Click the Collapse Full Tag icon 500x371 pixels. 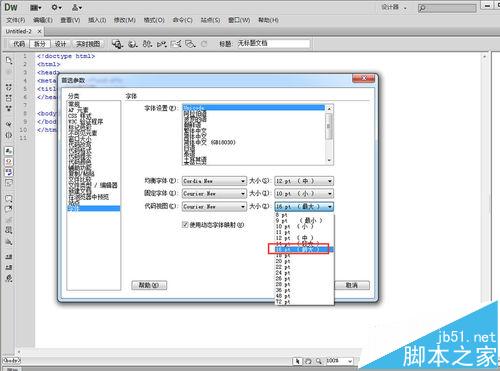[9, 87]
